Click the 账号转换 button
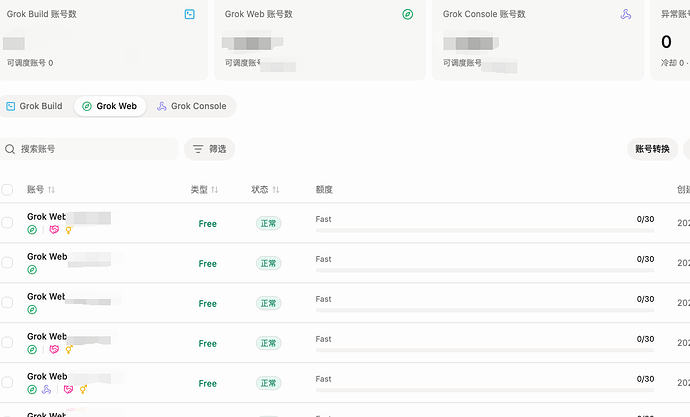This screenshot has width=690, height=417. tap(653, 149)
